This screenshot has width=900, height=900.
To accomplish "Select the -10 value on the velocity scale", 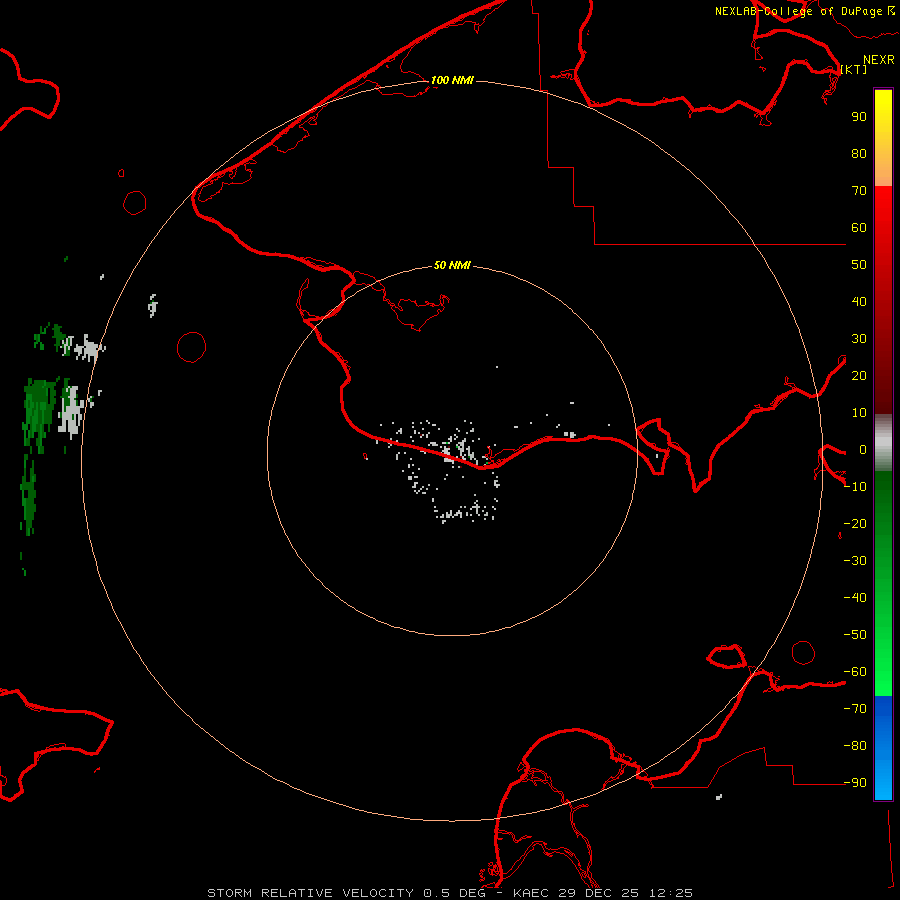I will (x=855, y=487).
